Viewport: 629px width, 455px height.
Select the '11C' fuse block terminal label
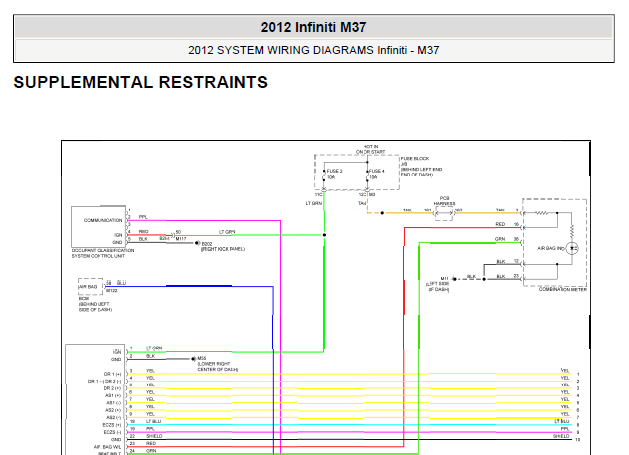[318, 195]
